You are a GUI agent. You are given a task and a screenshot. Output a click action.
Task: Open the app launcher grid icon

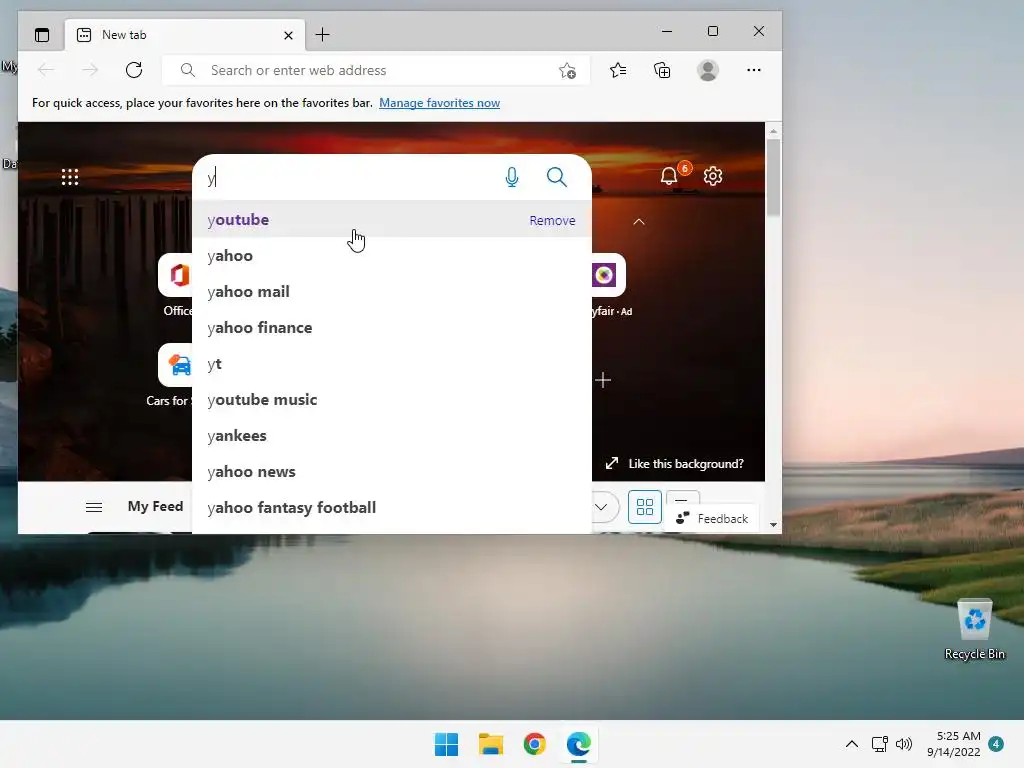70,177
